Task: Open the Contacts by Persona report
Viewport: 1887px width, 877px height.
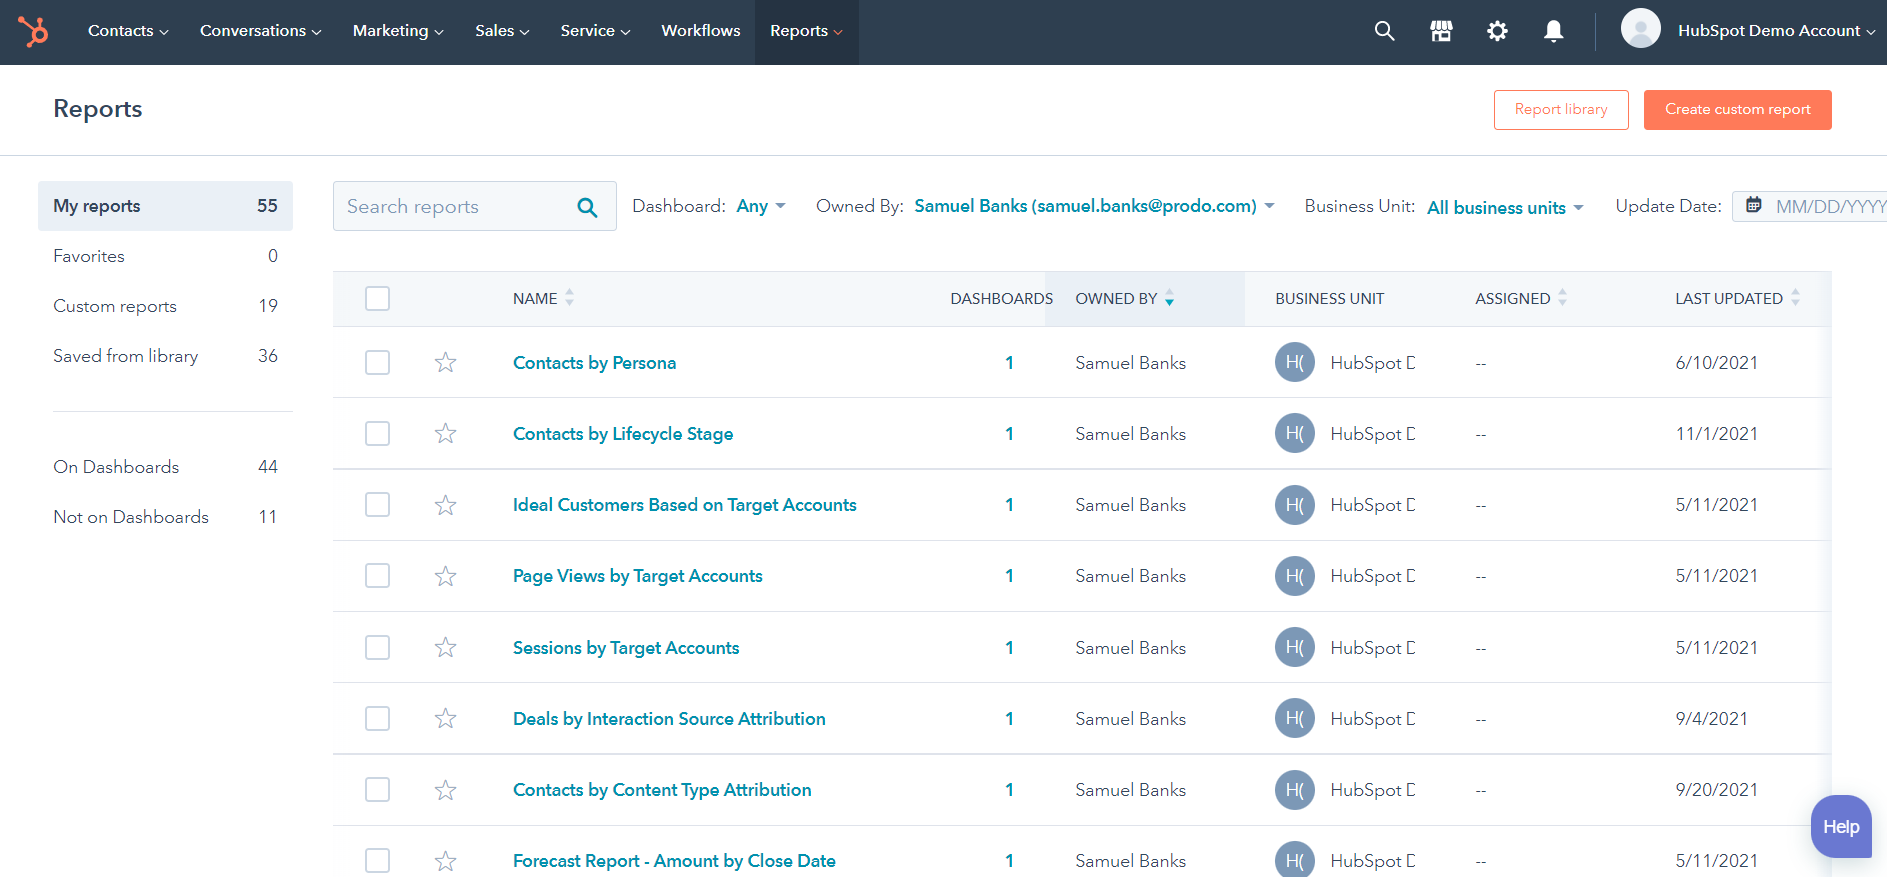Action: click(594, 362)
